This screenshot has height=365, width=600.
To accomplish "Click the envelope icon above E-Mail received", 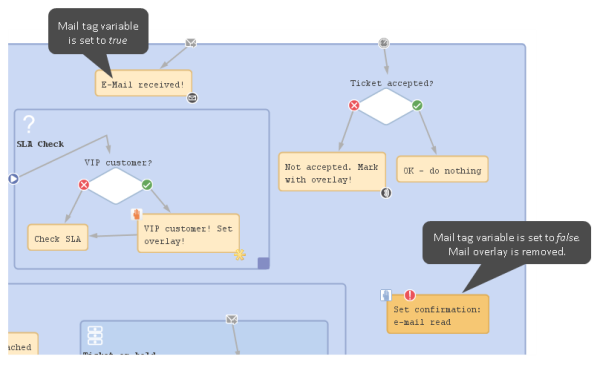I will coord(191,43).
